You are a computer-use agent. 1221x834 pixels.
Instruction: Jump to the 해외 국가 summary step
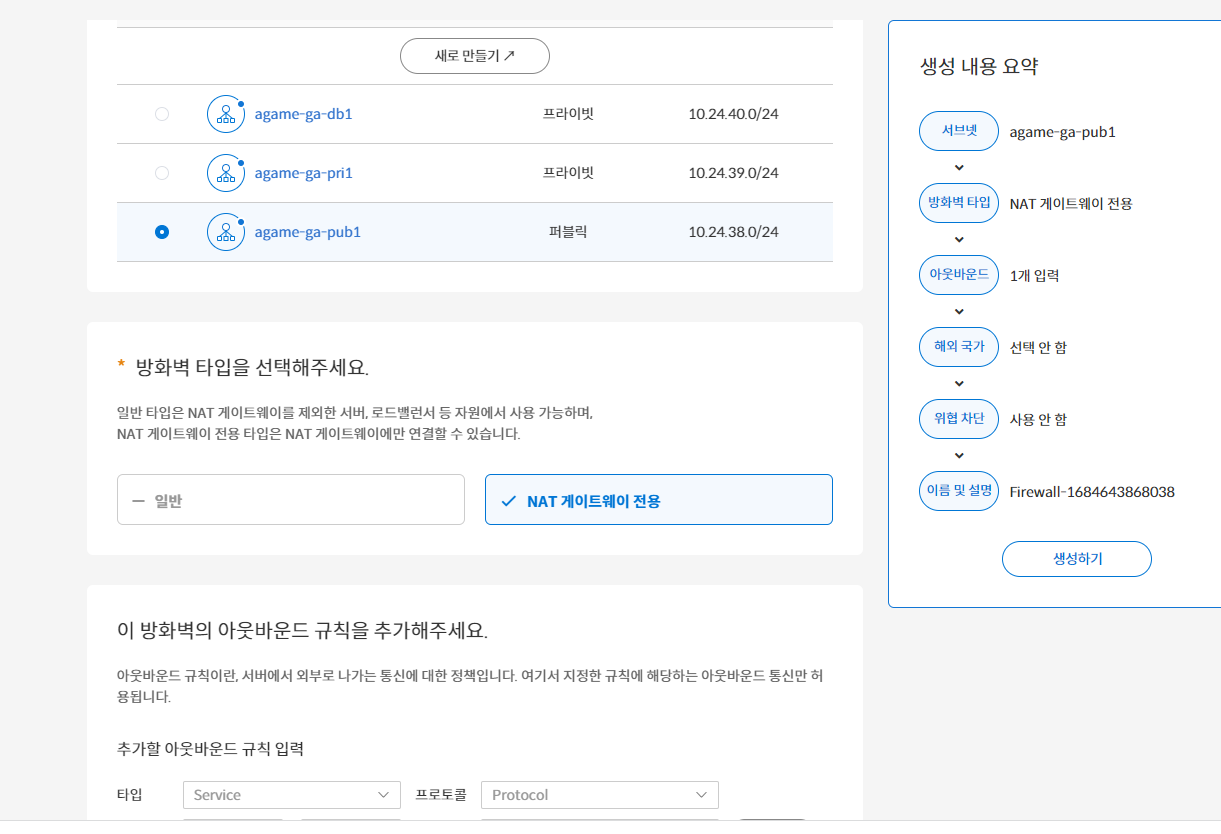tap(959, 347)
